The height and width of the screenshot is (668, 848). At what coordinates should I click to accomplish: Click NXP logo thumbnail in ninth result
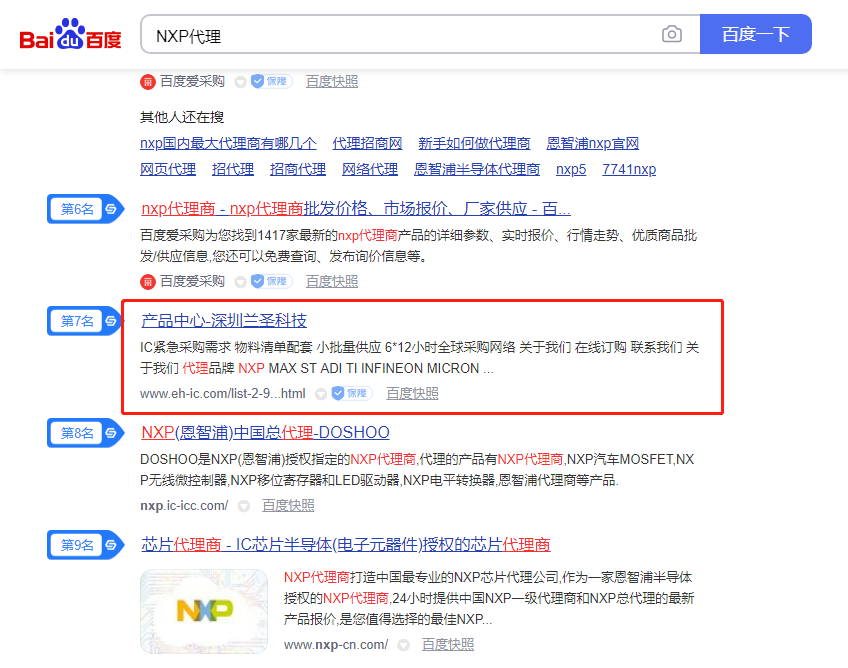point(204,610)
